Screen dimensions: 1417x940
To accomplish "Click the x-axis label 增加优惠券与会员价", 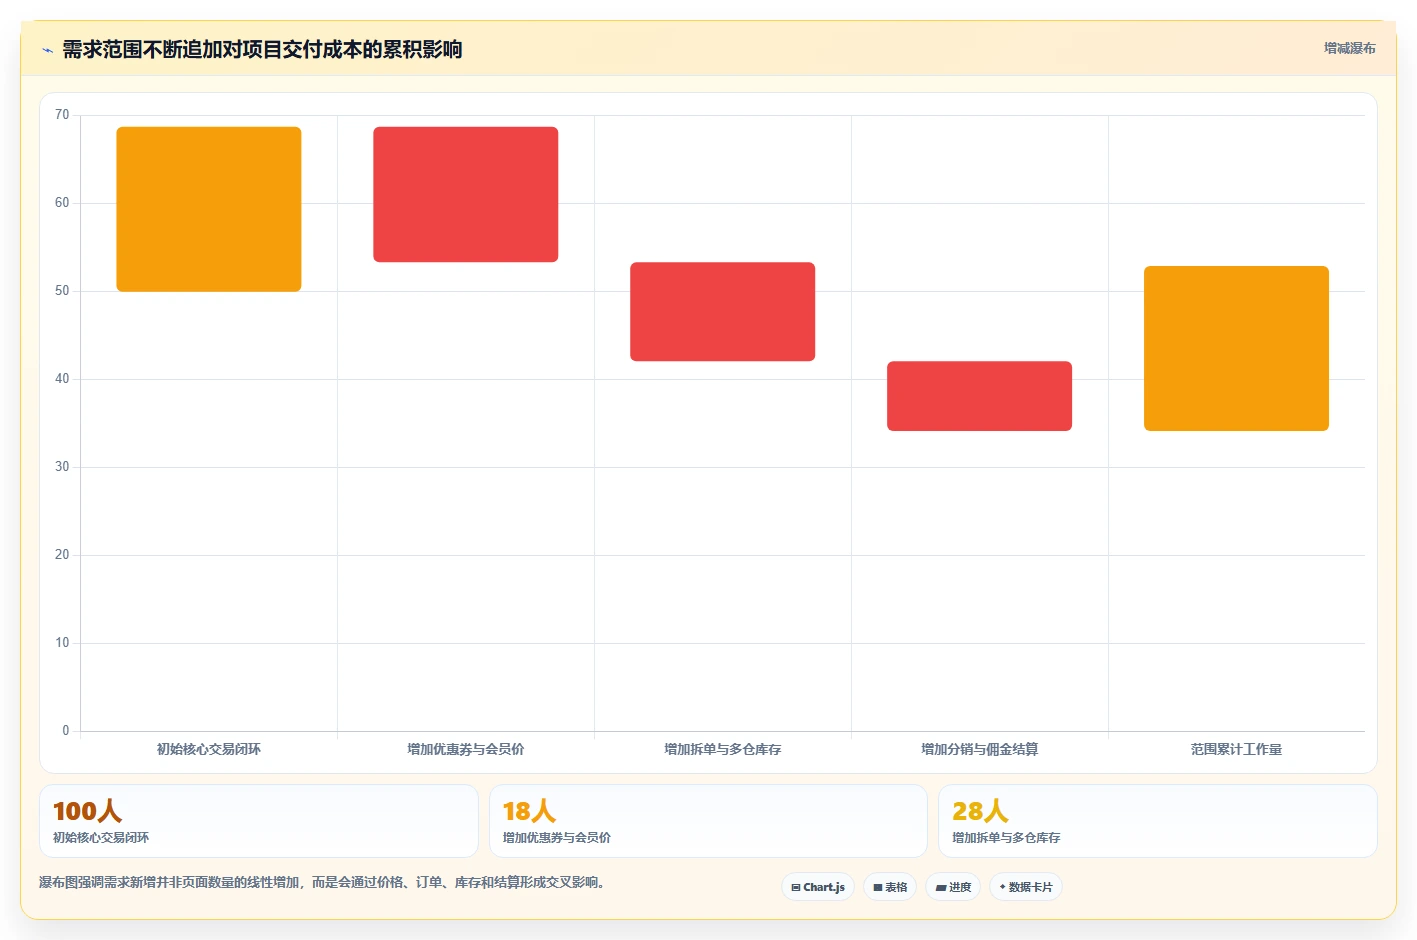I will 466,749.
